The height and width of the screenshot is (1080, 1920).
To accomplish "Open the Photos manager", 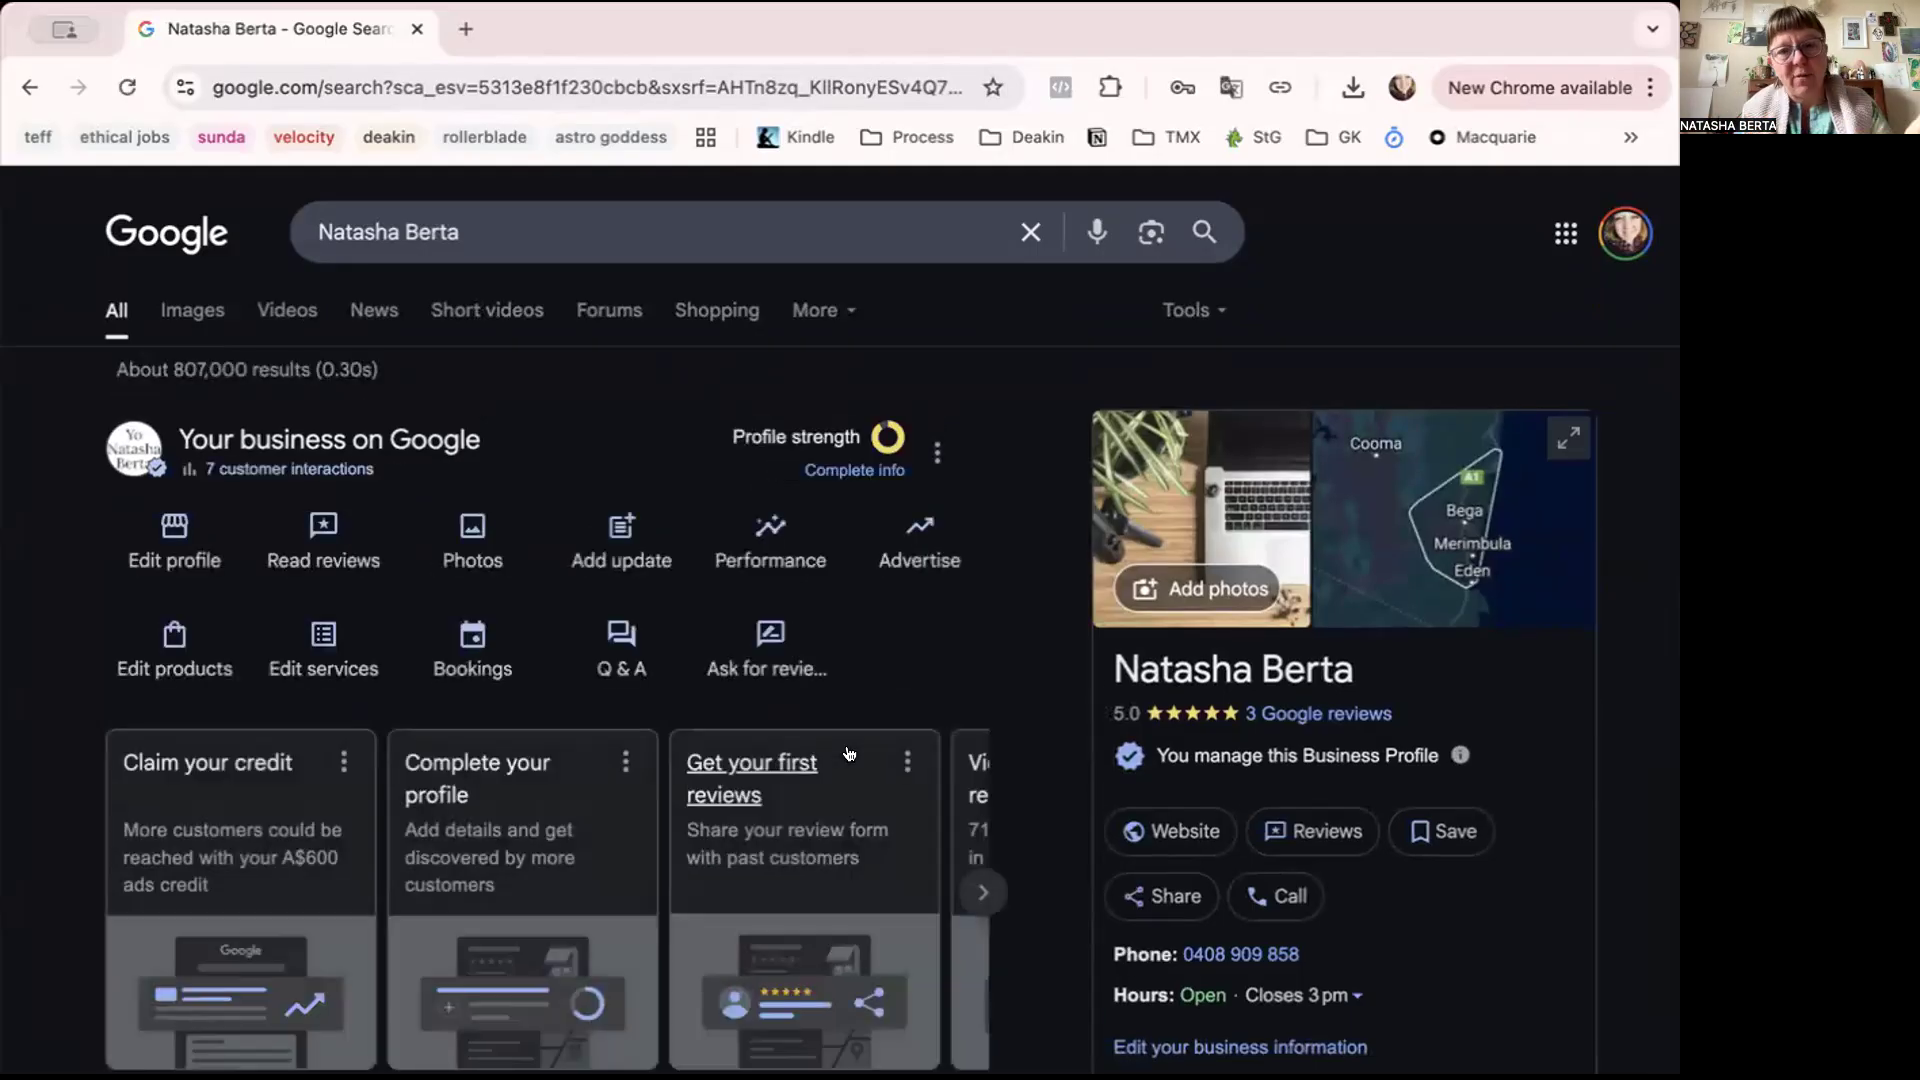I will 472,542.
